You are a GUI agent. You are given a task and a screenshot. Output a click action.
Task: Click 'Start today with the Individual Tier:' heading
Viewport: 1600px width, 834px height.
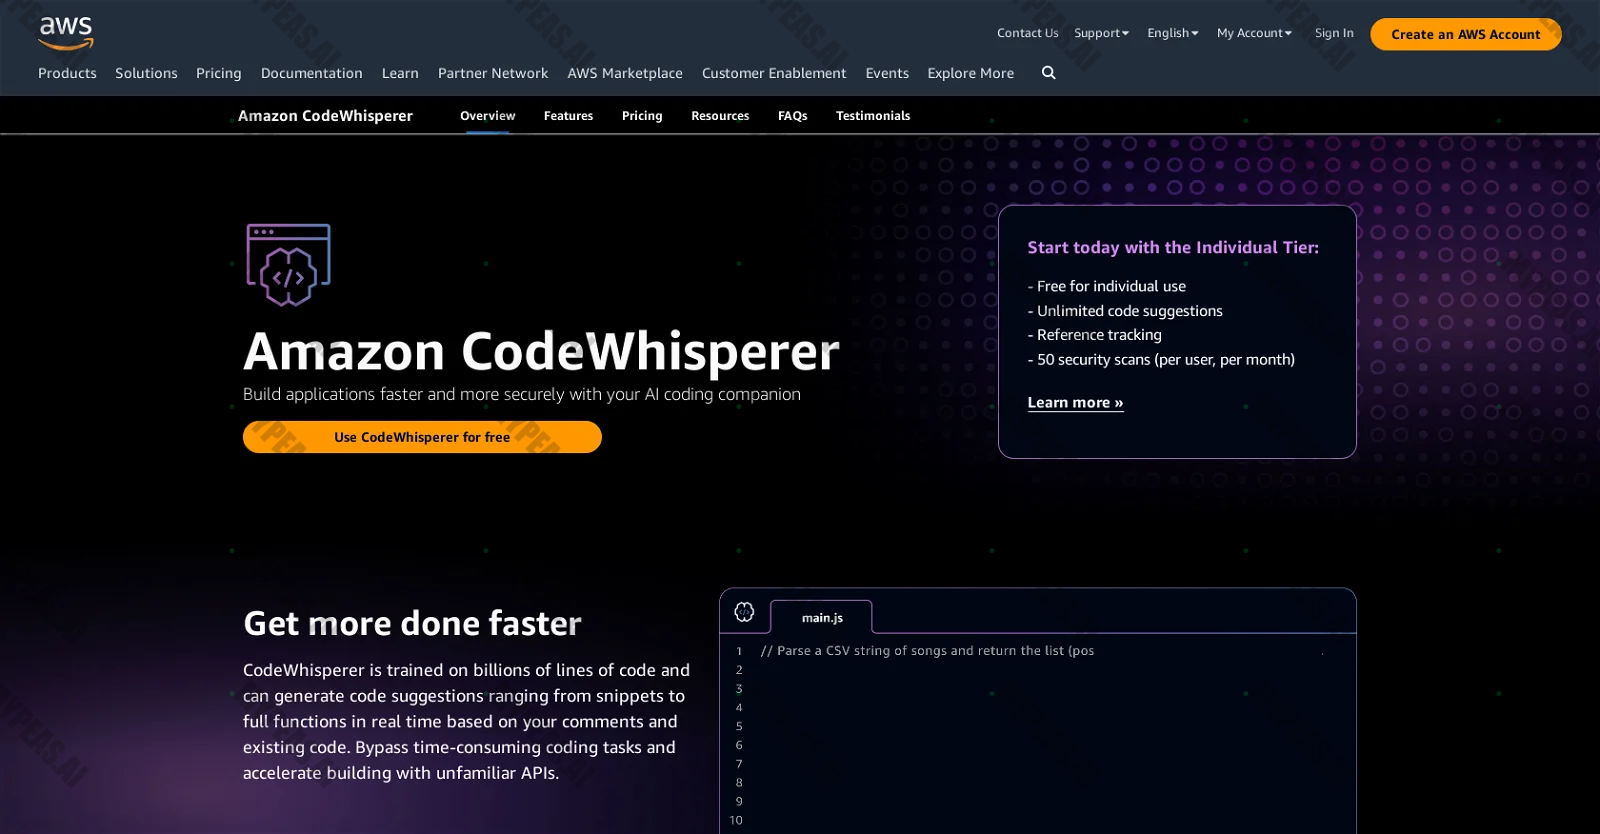point(1173,247)
